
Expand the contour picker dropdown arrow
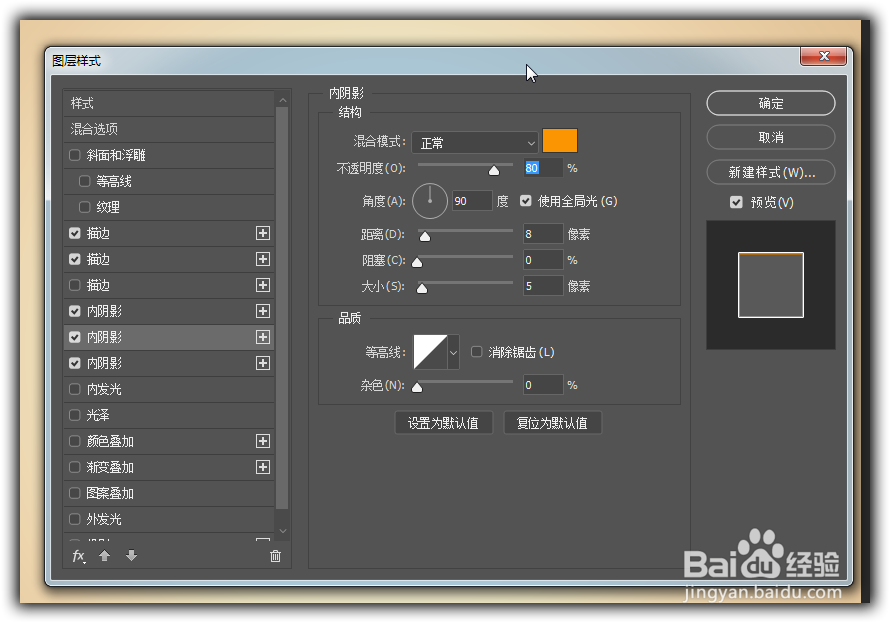coord(452,352)
